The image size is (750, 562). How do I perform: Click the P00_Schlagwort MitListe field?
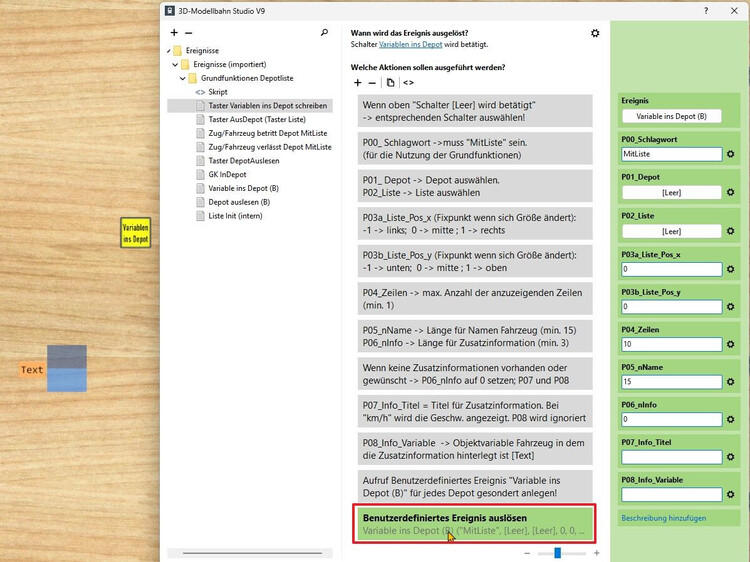pos(672,154)
